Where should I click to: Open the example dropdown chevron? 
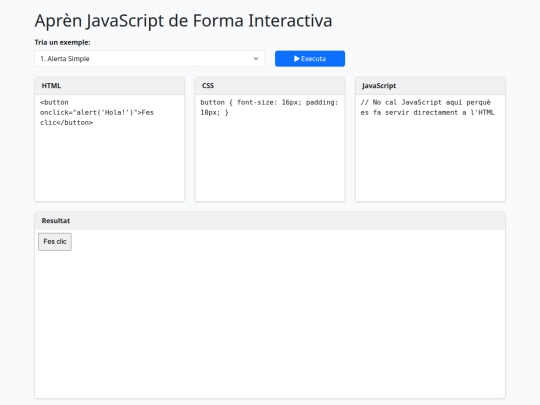click(x=256, y=59)
